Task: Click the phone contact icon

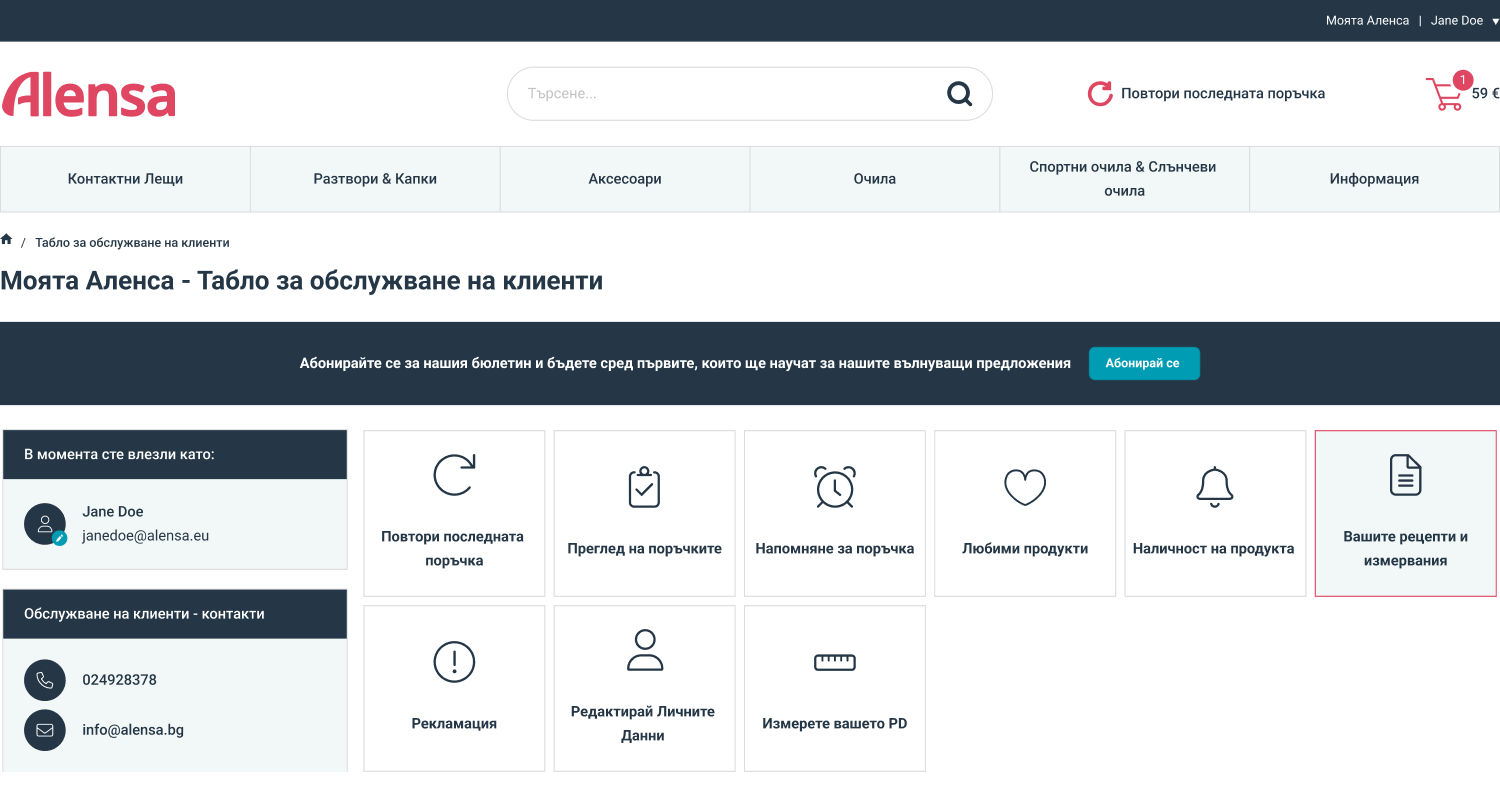Action: coord(45,680)
